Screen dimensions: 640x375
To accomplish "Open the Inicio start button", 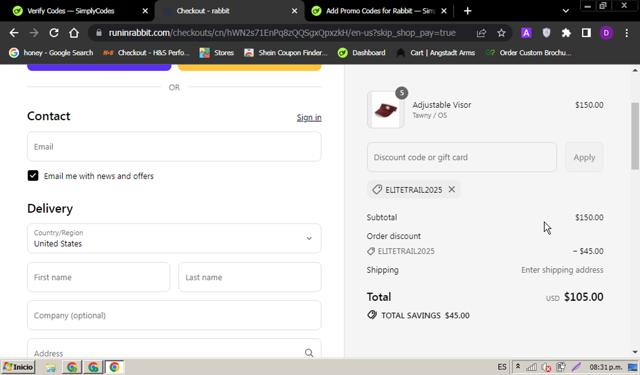I will (18, 367).
